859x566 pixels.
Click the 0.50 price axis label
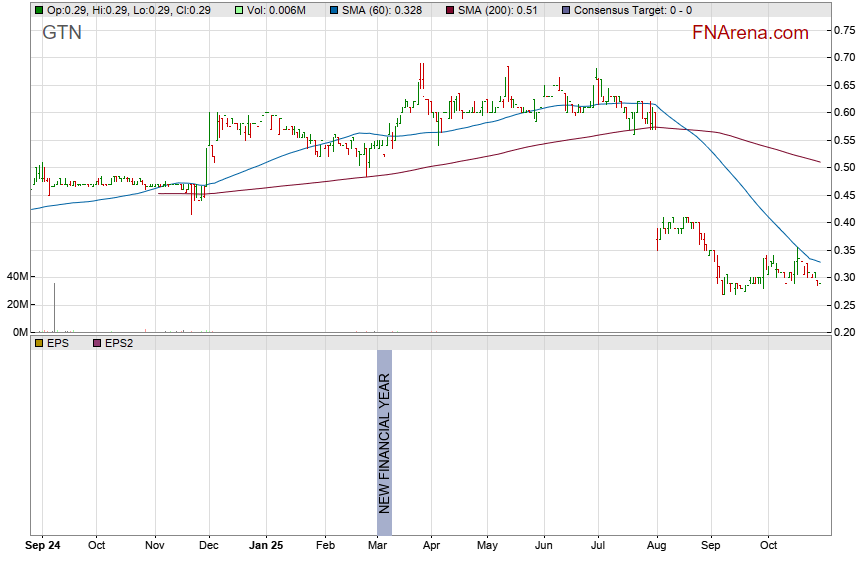845,167
